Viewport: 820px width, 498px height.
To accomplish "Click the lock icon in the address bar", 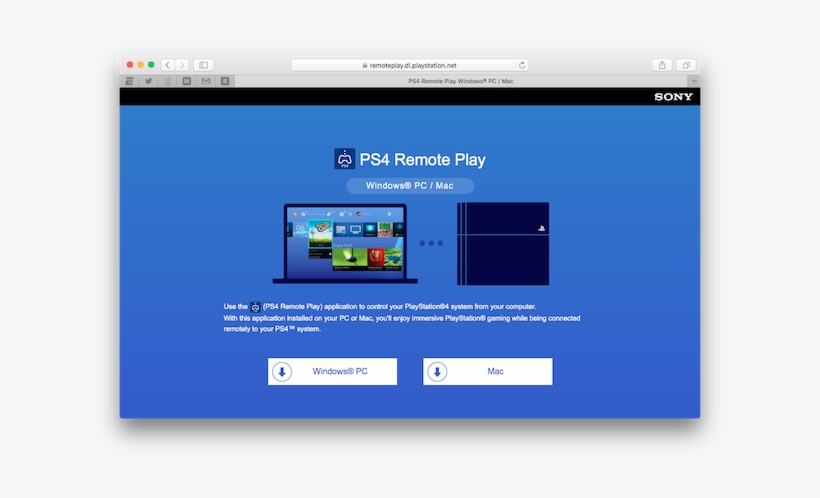I will click(x=365, y=65).
